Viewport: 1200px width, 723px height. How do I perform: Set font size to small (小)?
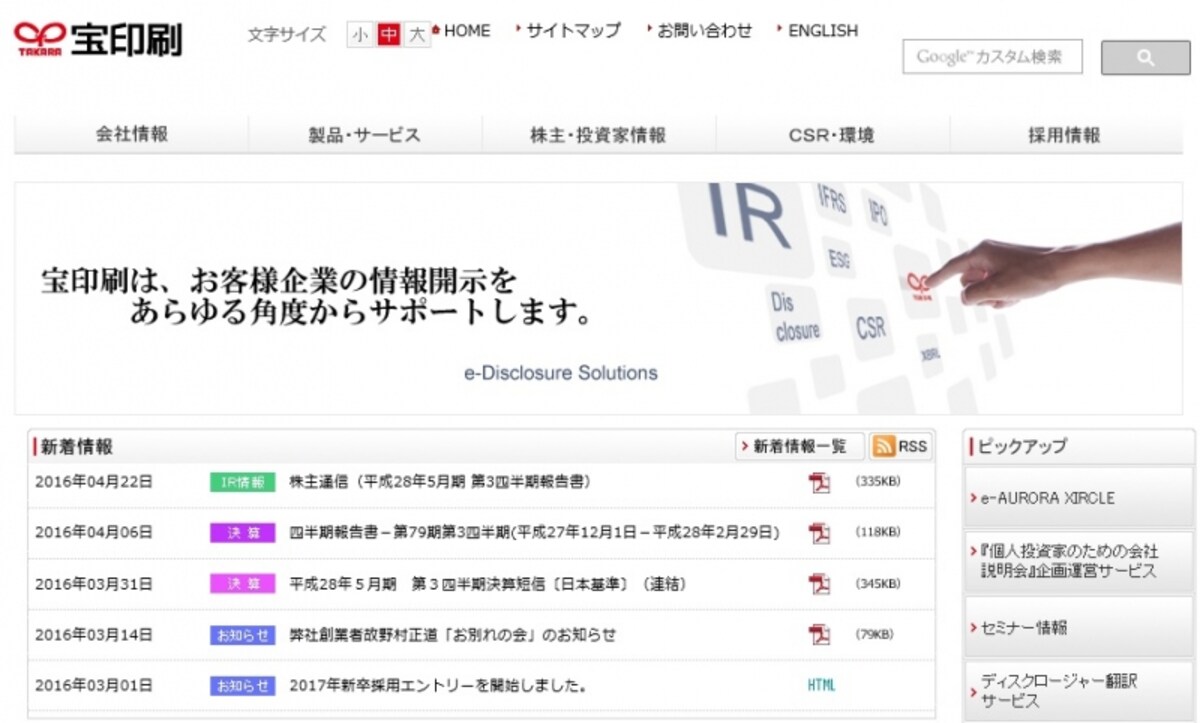coord(360,35)
